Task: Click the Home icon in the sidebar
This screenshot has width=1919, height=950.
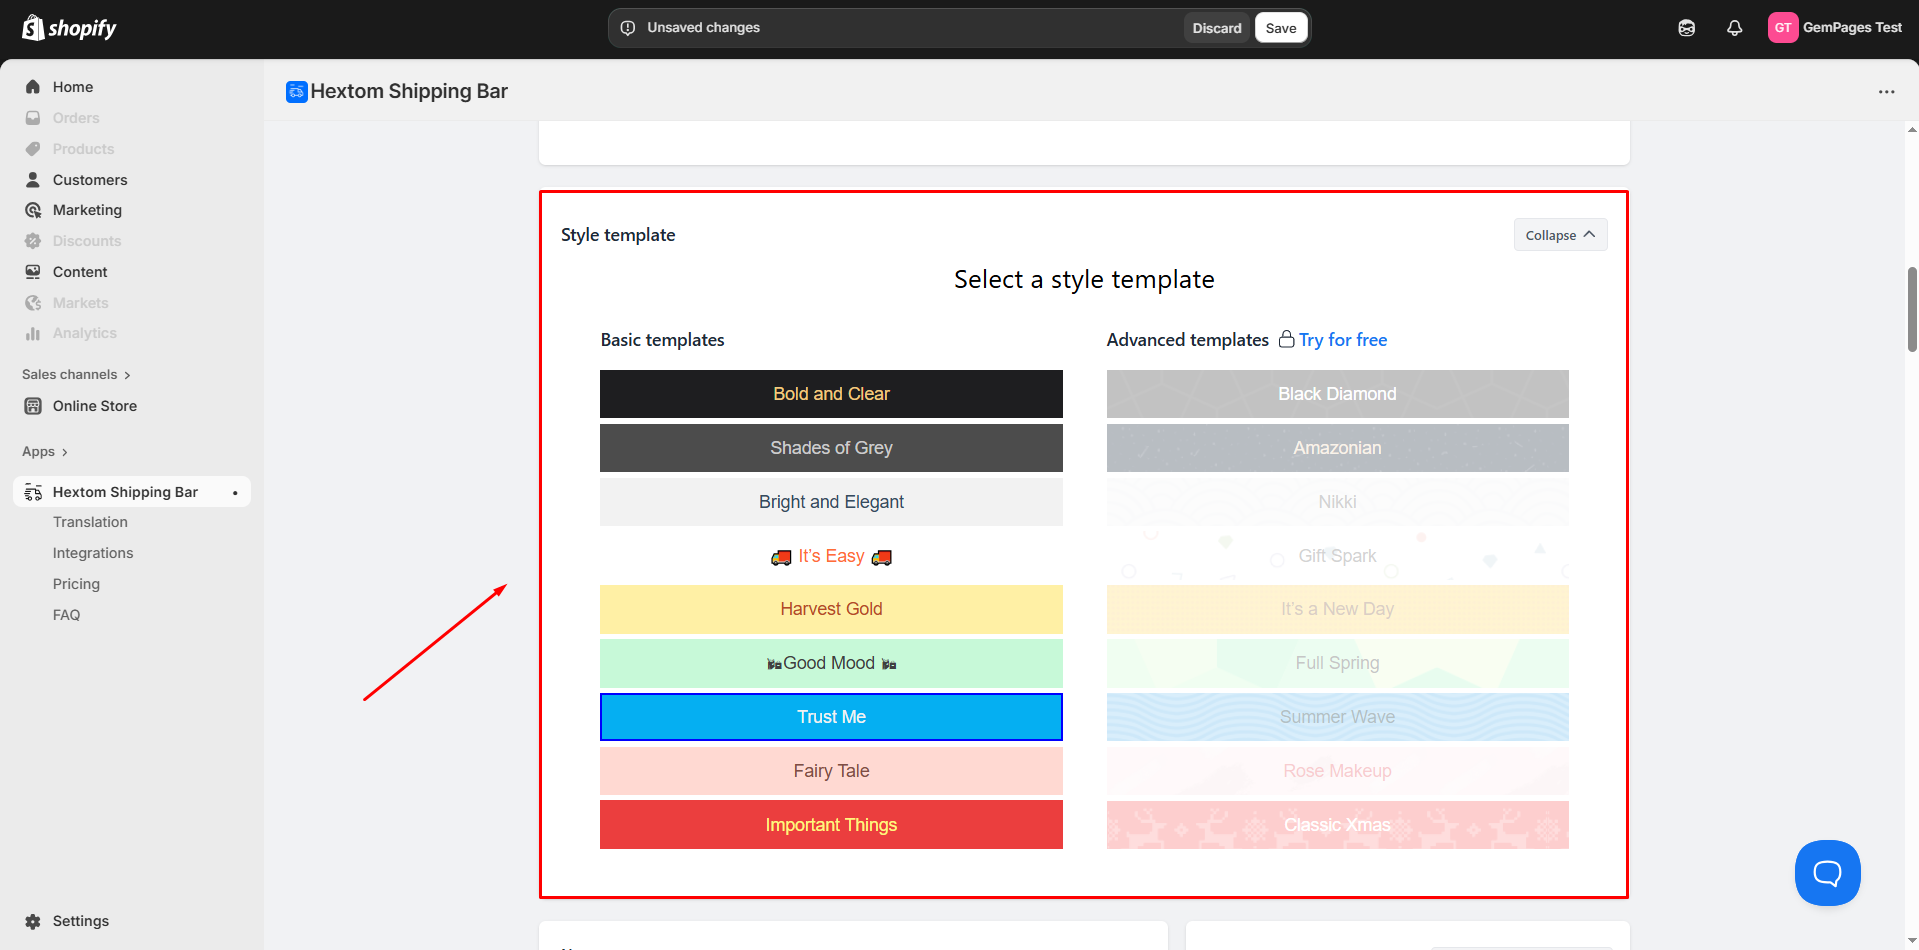Action: 33,87
